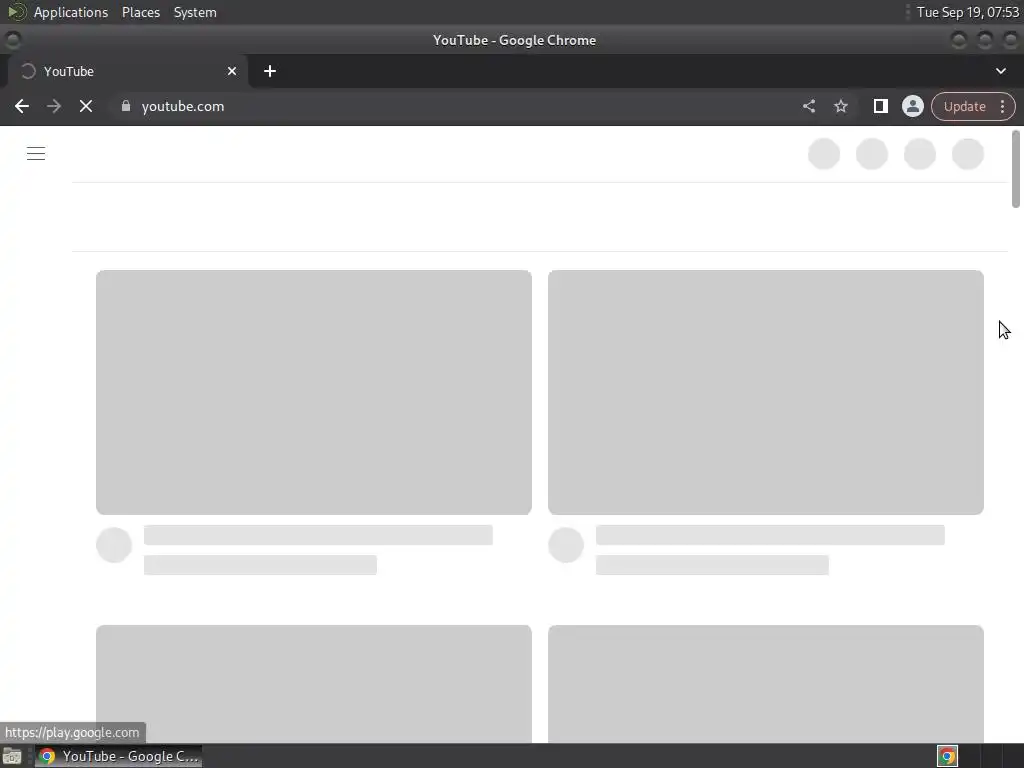Open the Places menu
Viewport: 1024px width, 768px height.
(x=140, y=12)
